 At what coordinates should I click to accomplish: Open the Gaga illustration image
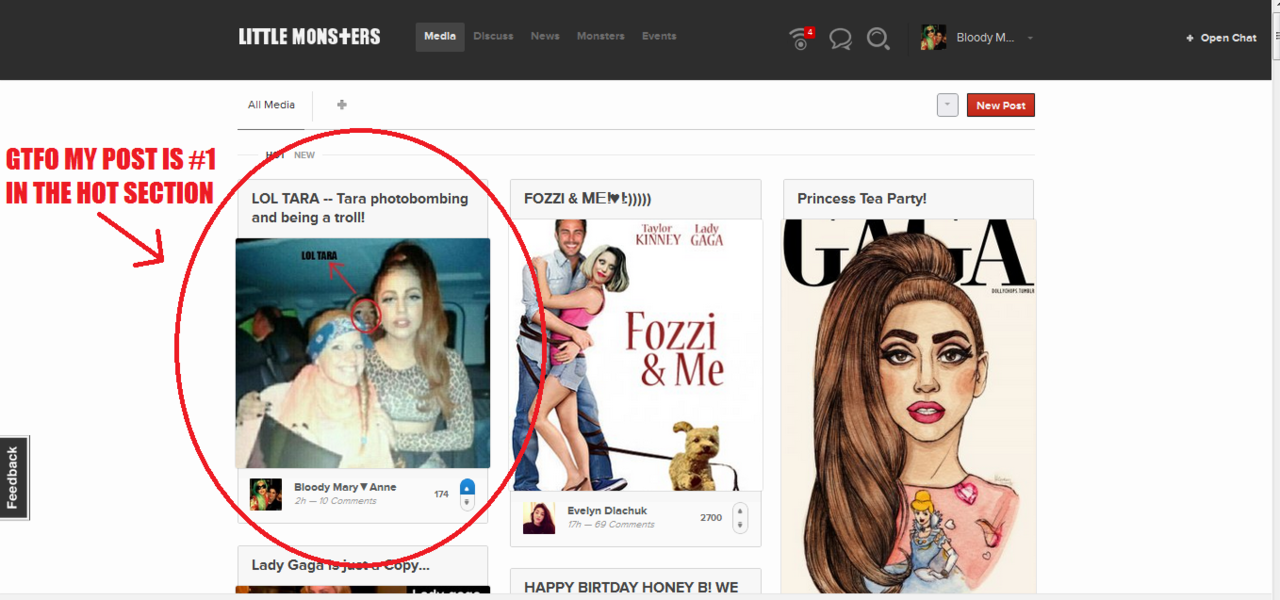[x=909, y=407]
